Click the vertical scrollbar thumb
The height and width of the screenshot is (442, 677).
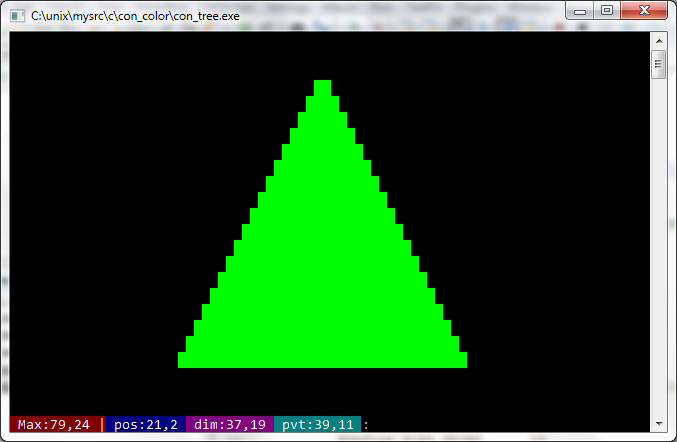(658, 64)
